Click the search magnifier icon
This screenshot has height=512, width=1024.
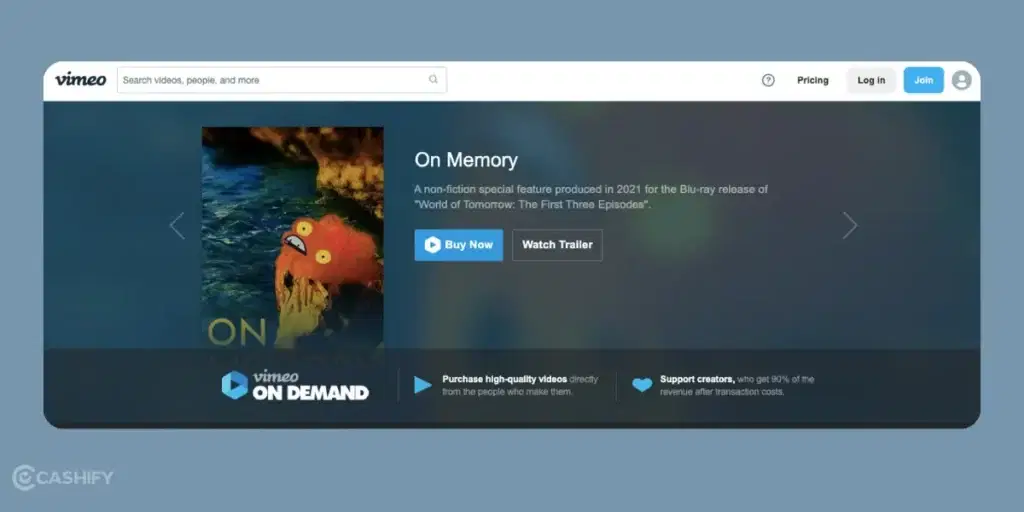click(433, 80)
